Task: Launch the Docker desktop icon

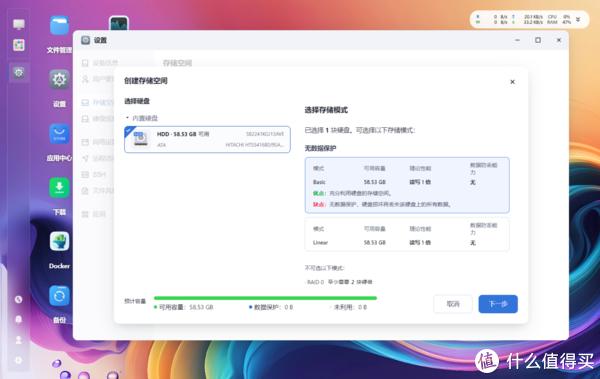Action: click(x=59, y=242)
